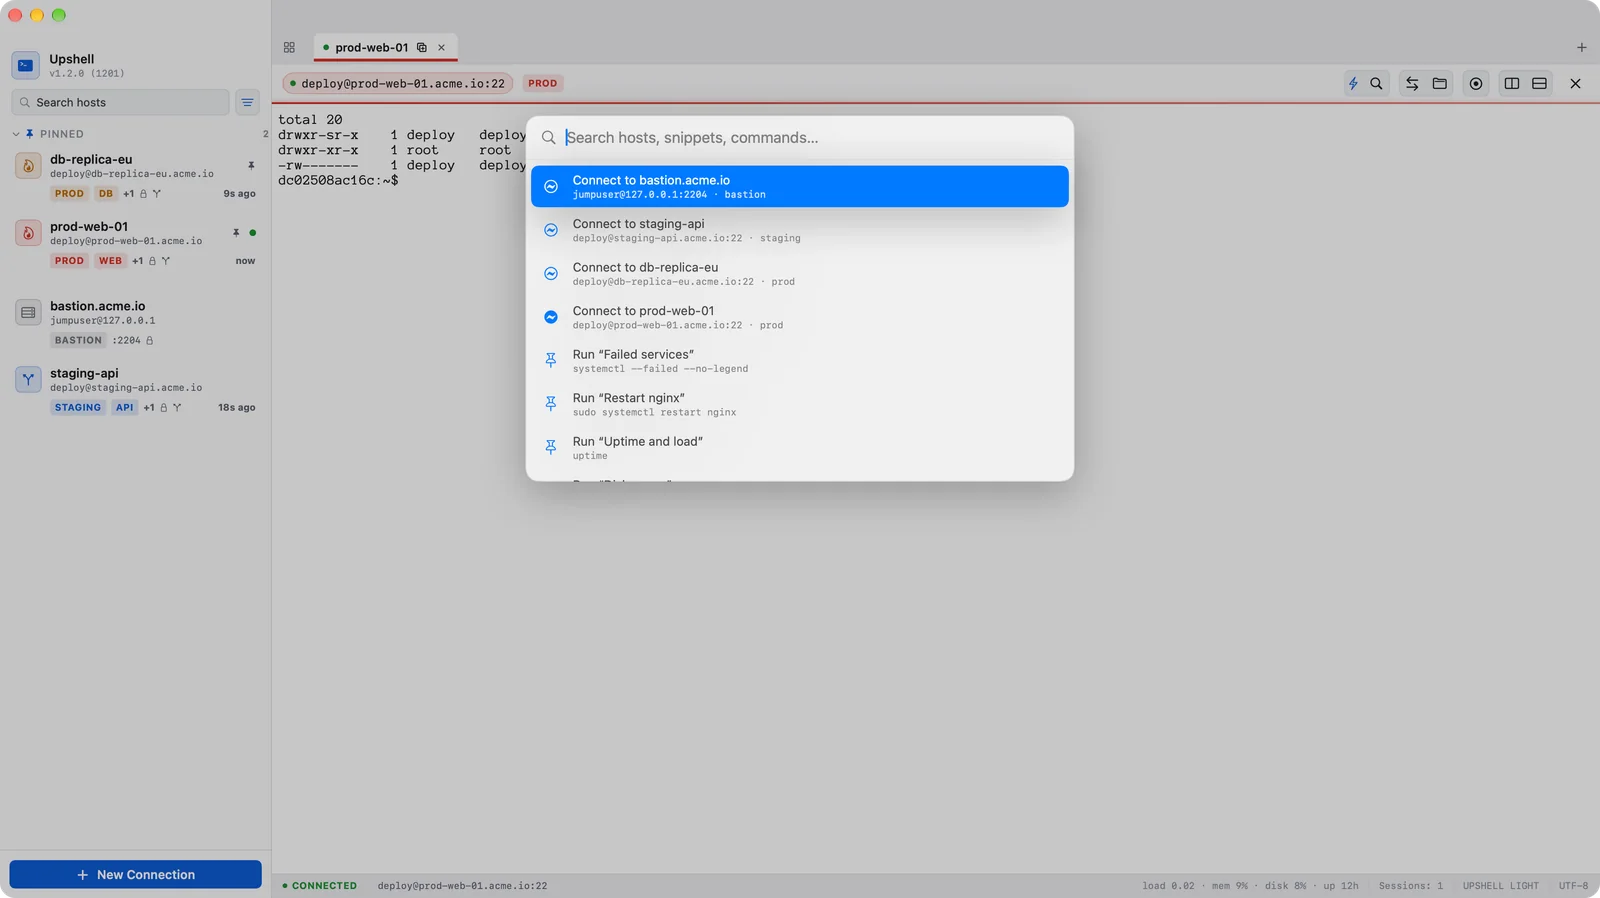Screen dimensions: 1600x898
Task: Open the file browser folder icon
Action: point(1440,84)
